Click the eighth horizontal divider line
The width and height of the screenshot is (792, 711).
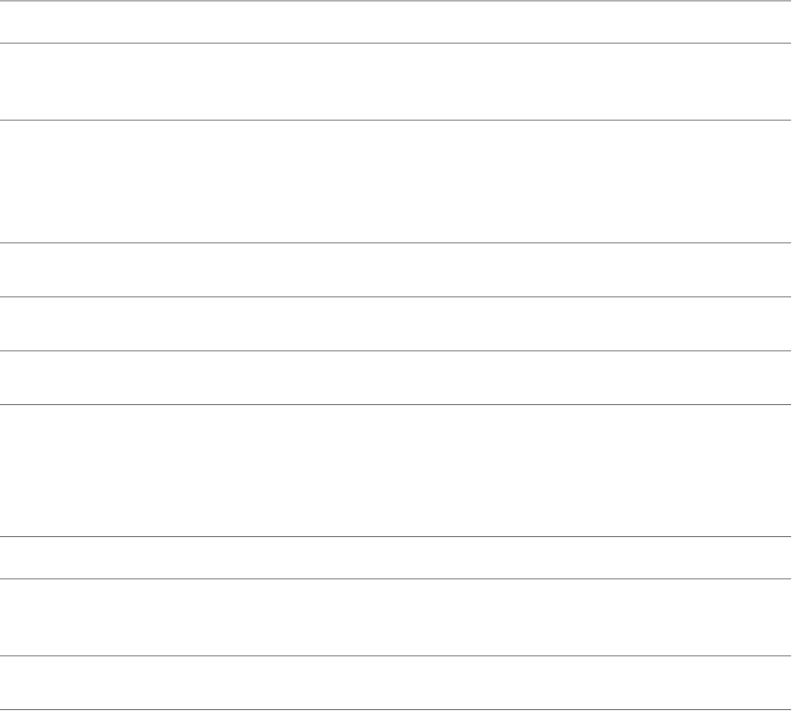coord(396,537)
